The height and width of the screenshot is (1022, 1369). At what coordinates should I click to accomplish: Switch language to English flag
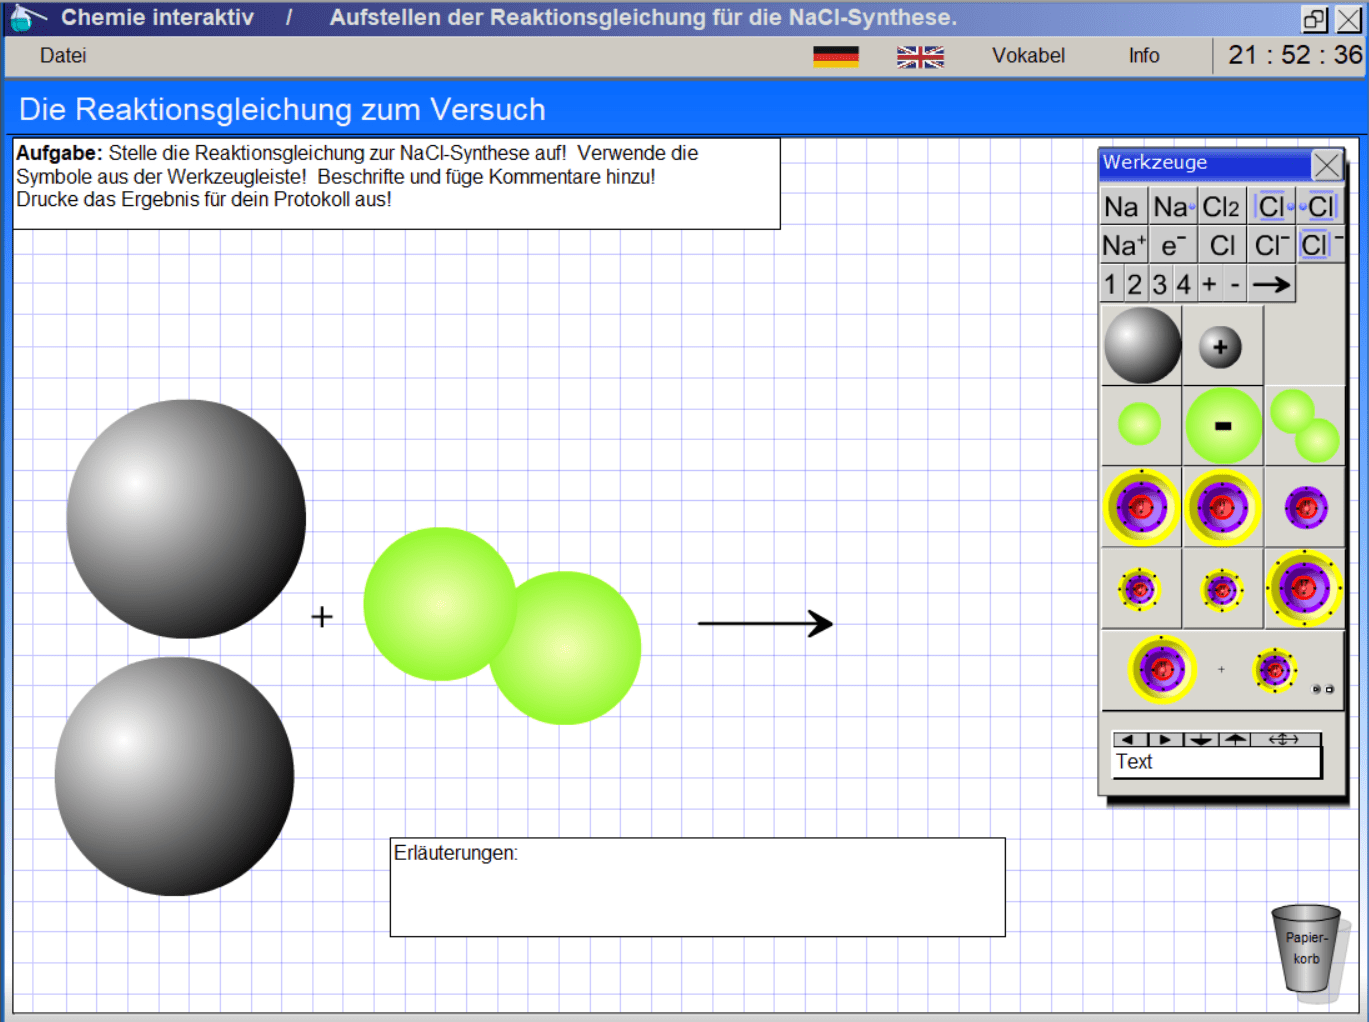click(x=920, y=57)
